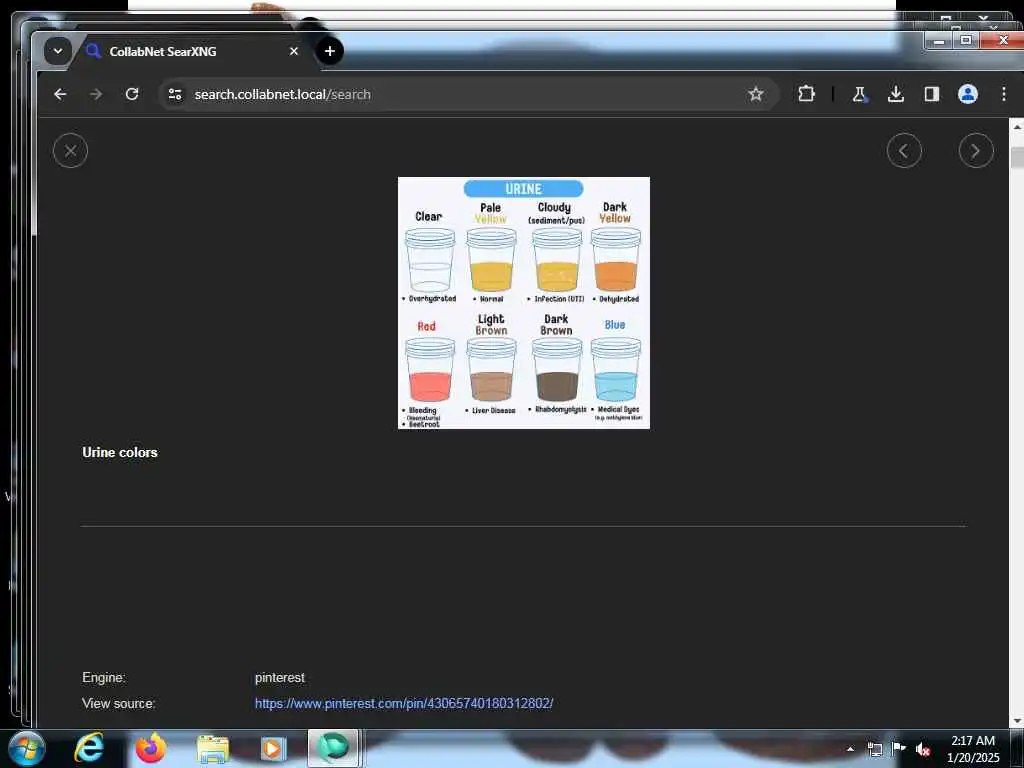Image resolution: width=1024 pixels, height=768 pixels.
Task: Reload the current page
Action: coord(132,94)
